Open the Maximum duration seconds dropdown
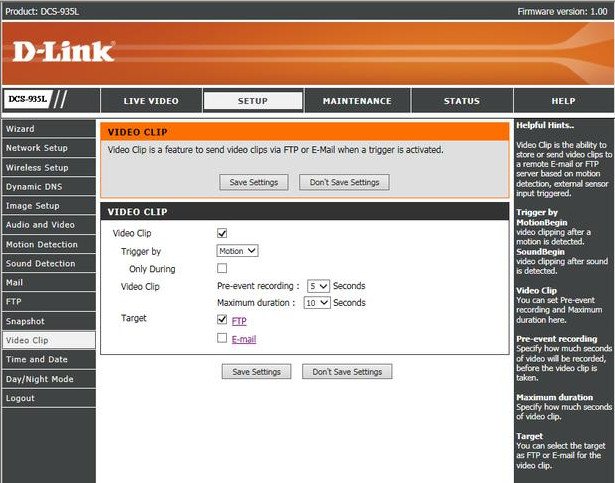The image size is (615, 483). coord(317,303)
